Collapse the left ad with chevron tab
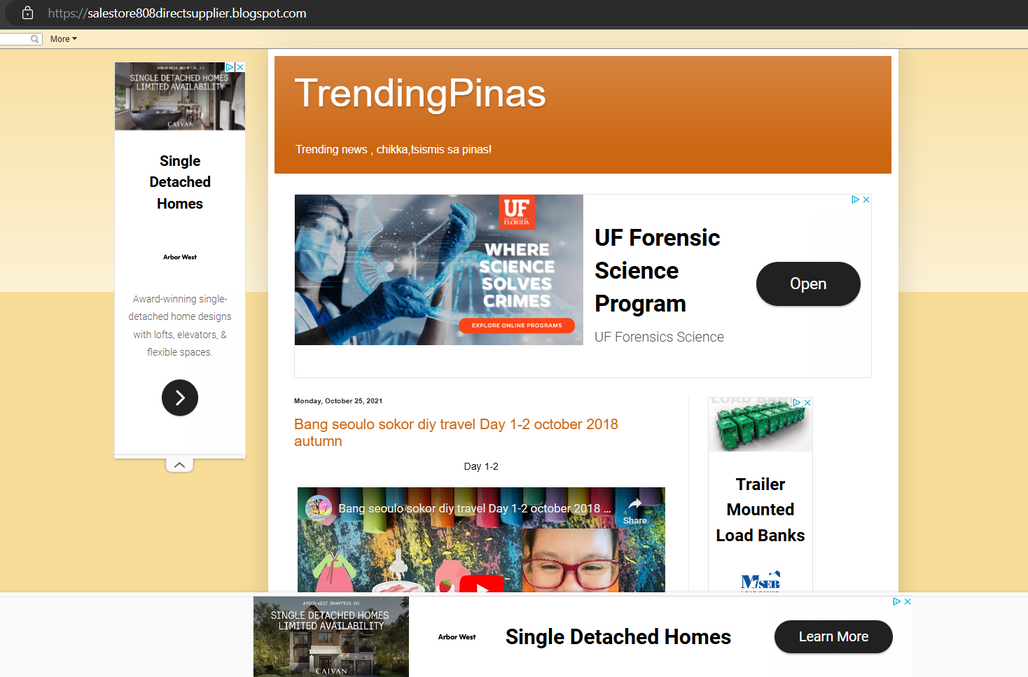This screenshot has width=1028, height=677. coord(179,465)
